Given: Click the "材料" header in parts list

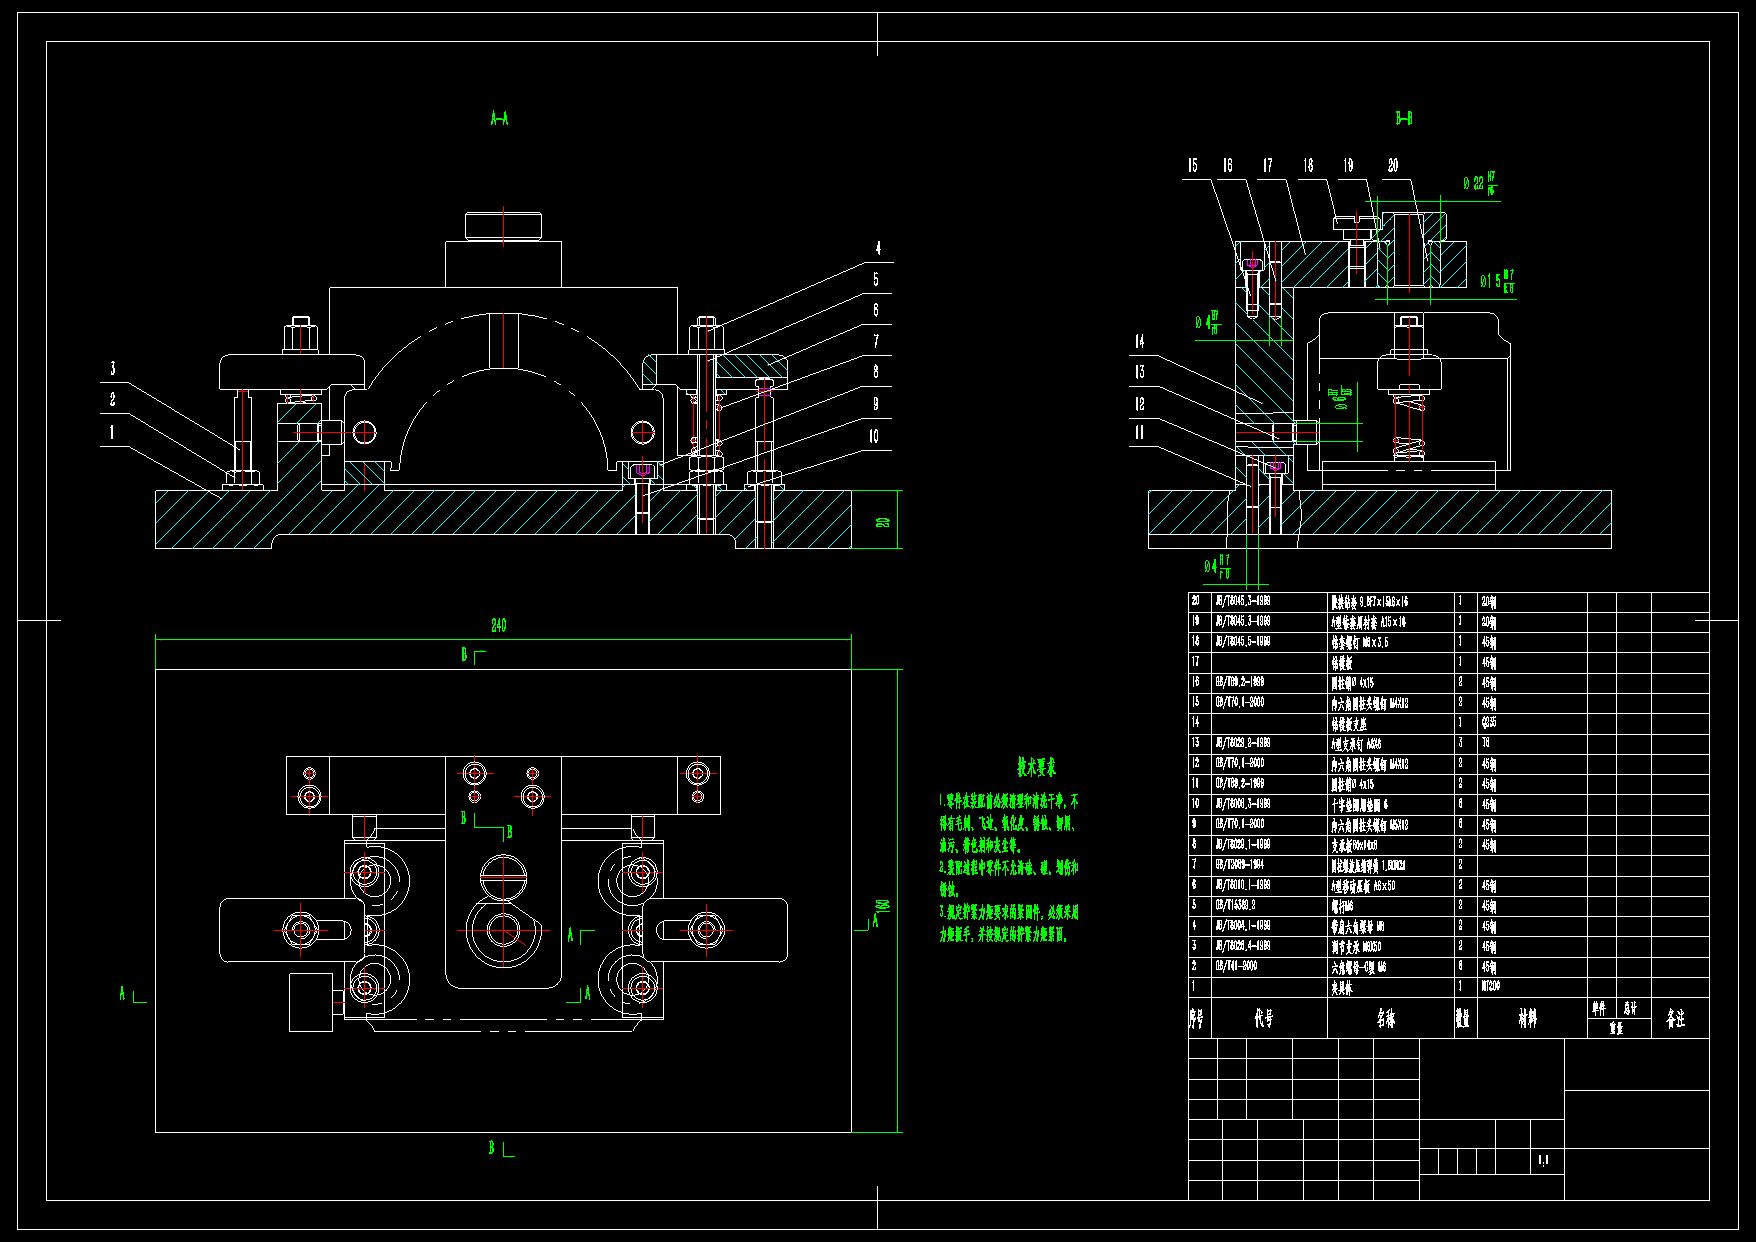Looking at the screenshot, I should point(1527,1018).
